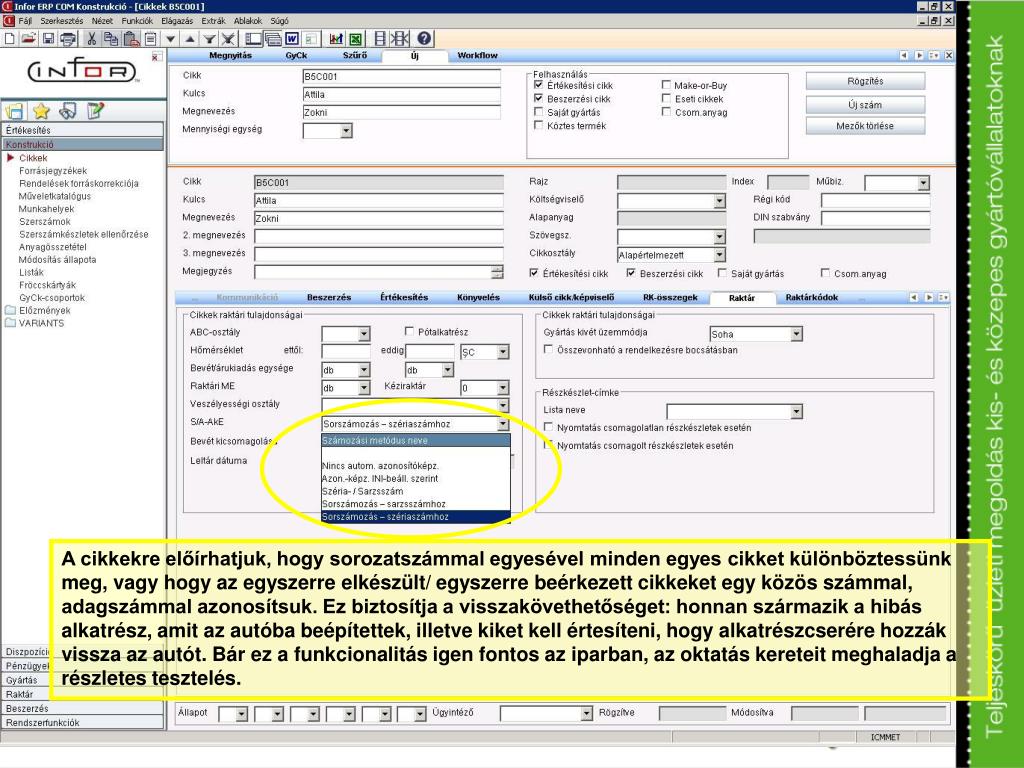This screenshot has width=1024, height=768.
Task: Click the Save diskette toolbar icon
Action: (x=48, y=39)
